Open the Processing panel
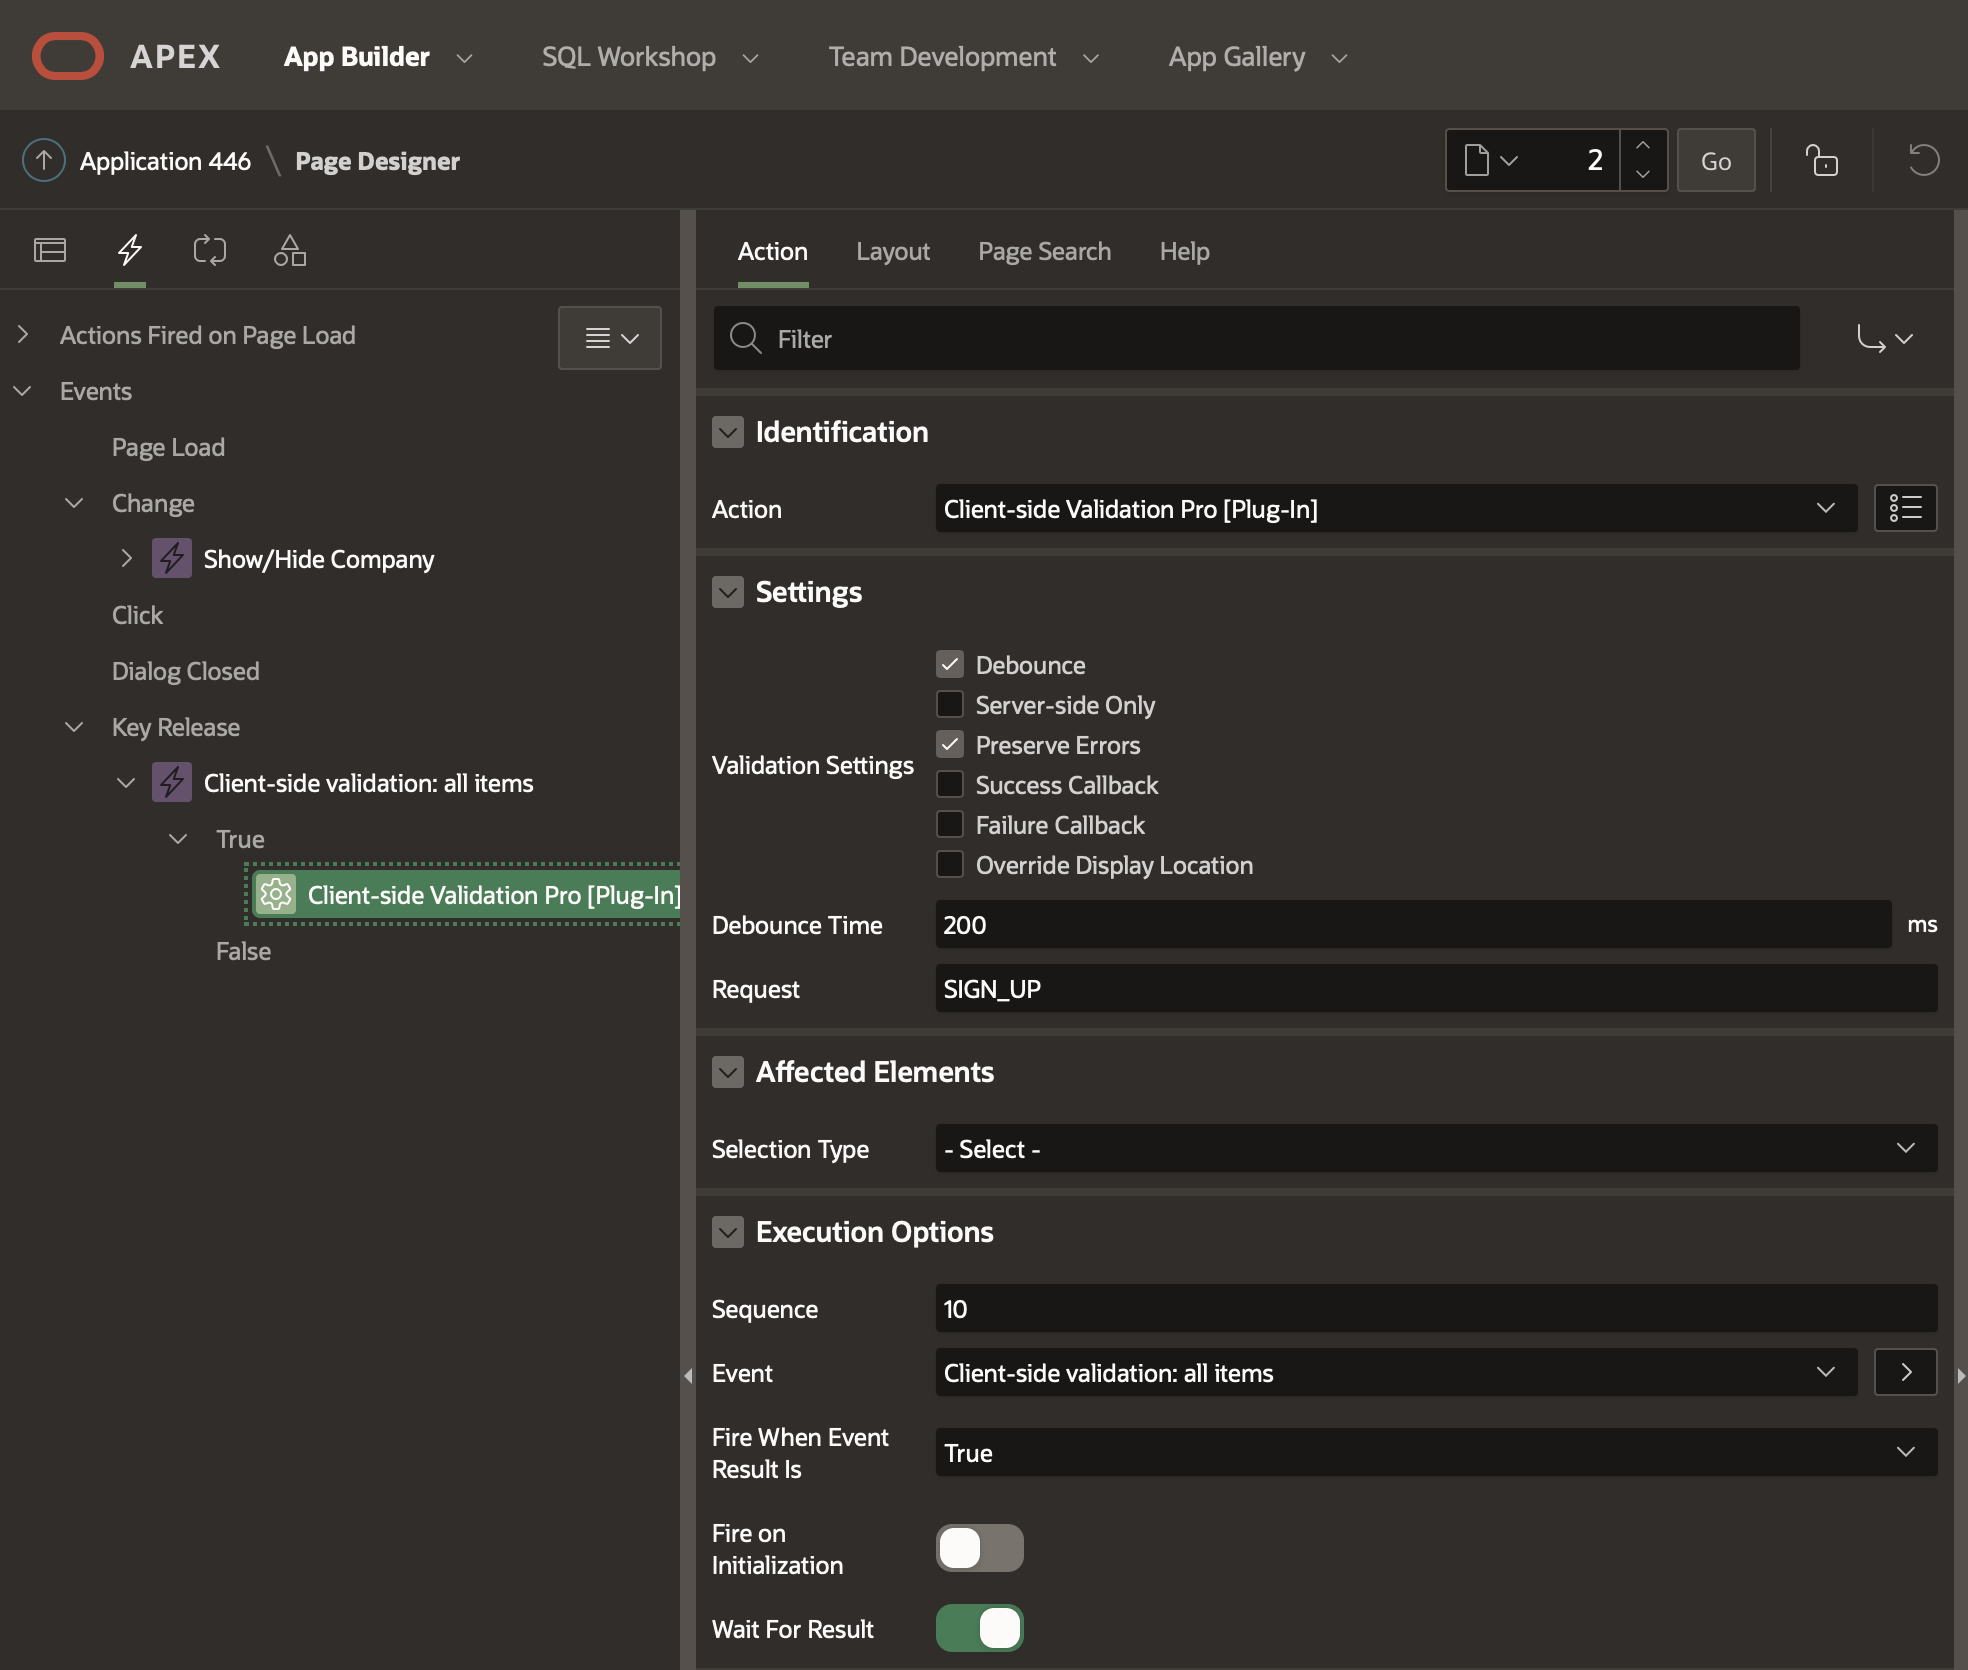The height and width of the screenshot is (1670, 1968). [x=210, y=250]
